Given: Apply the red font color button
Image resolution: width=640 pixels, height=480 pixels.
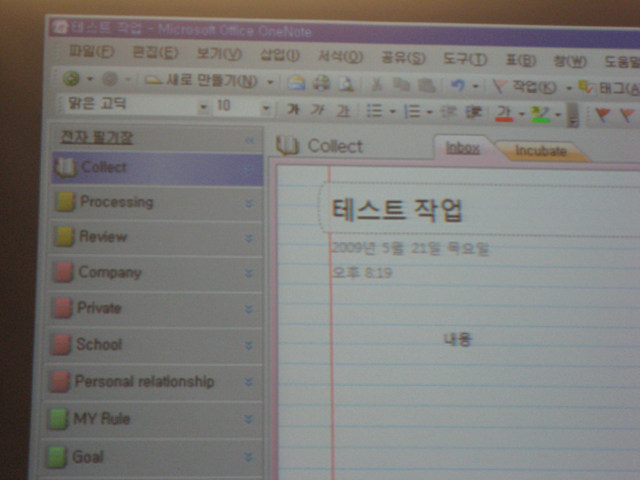Looking at the screenshot, I should pyautogui.click(x=504, y=113).
